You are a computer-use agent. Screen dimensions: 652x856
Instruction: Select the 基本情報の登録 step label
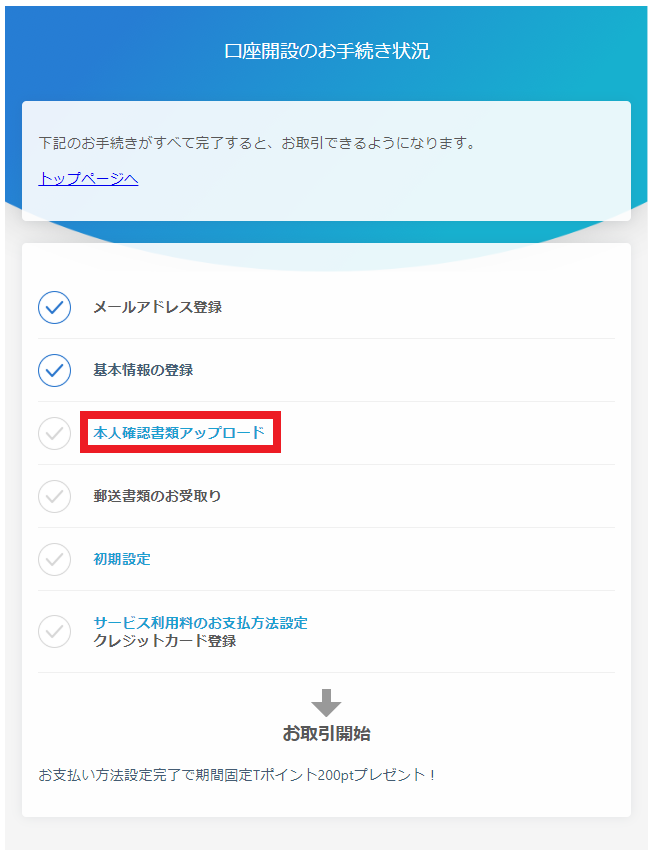click(143, 370)
